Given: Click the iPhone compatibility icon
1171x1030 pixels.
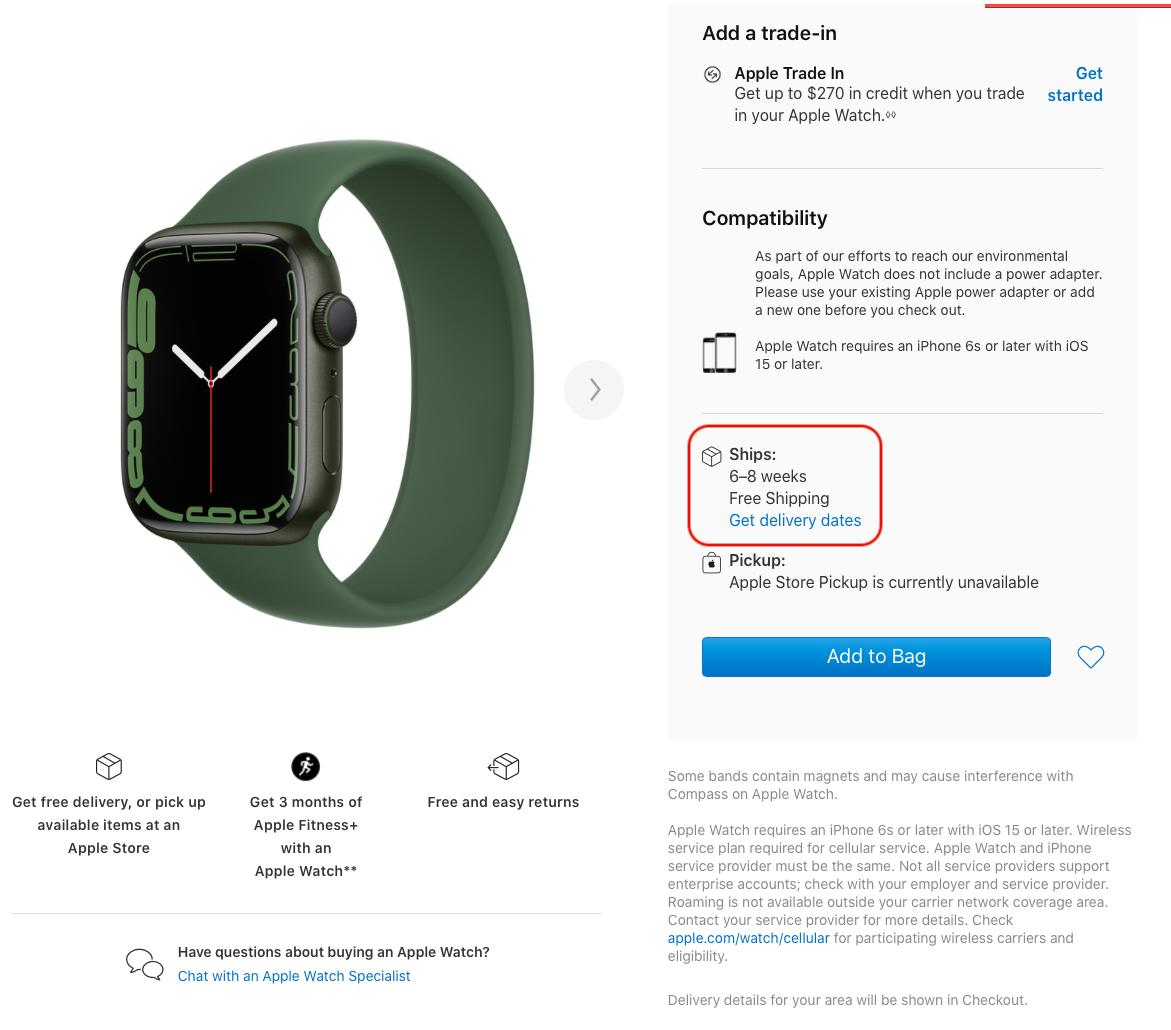Looking at the screenshot, I should coord(719,353).
